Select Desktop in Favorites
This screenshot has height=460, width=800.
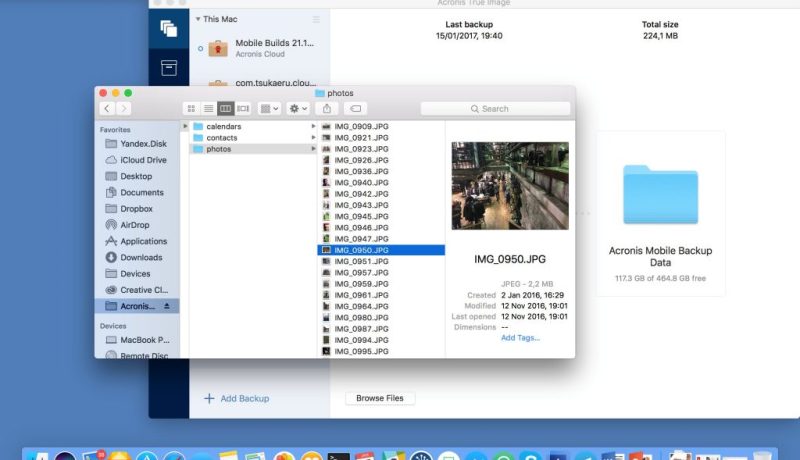(x=136, y=176)
